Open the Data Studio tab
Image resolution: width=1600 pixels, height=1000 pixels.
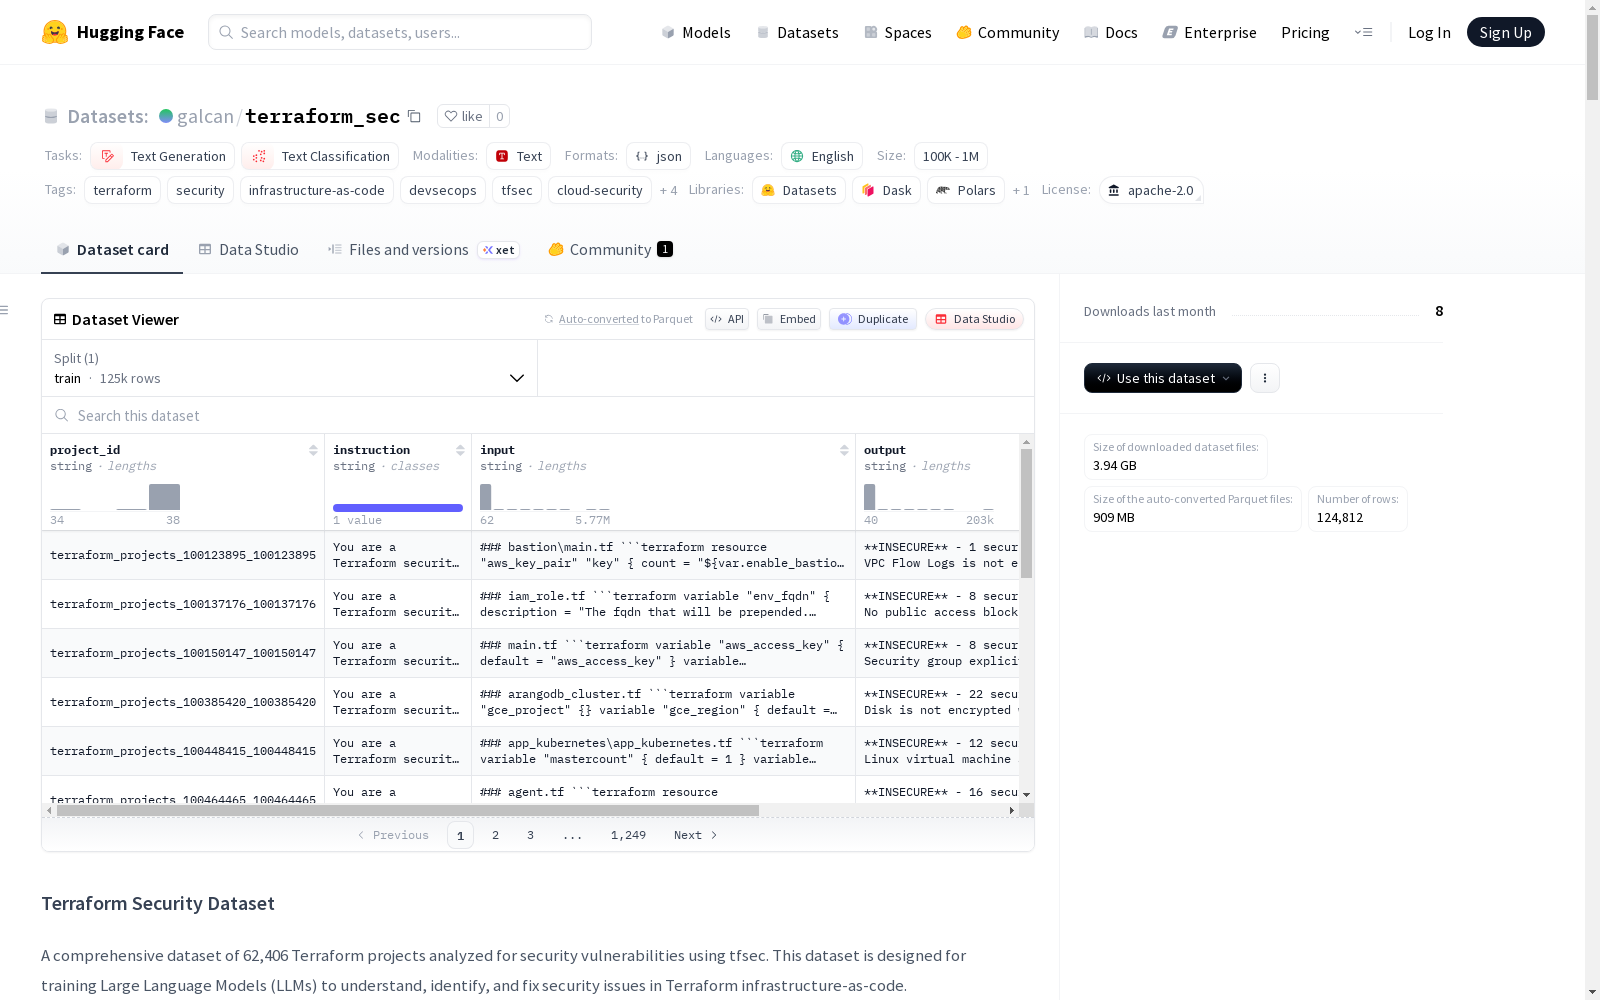click(248, 250)
